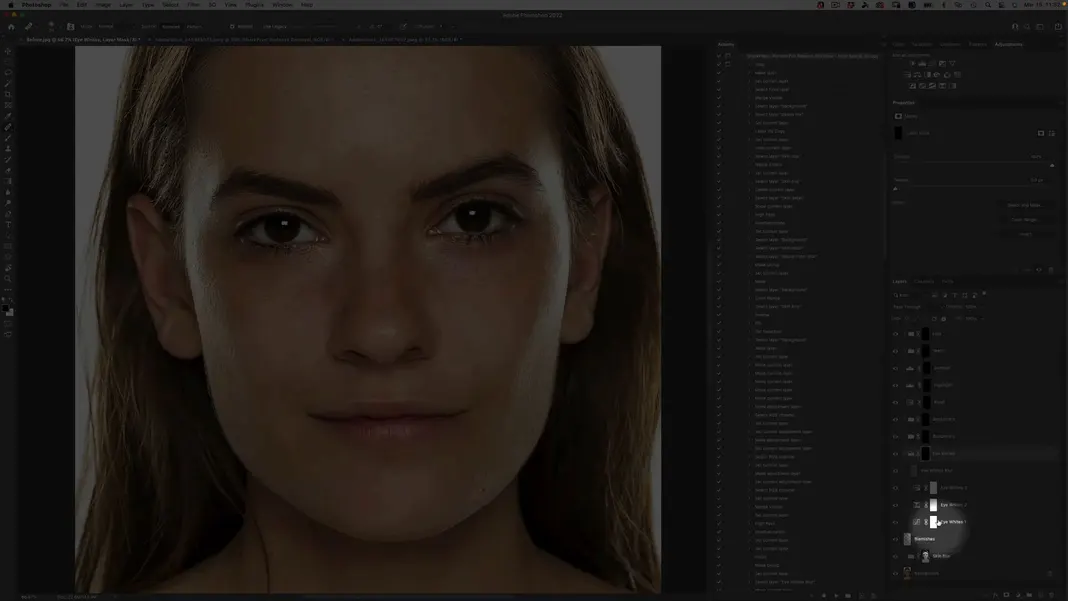Open the Filter menu
This screenshot has width=1068, height=601.
click(x=193, y=5)
